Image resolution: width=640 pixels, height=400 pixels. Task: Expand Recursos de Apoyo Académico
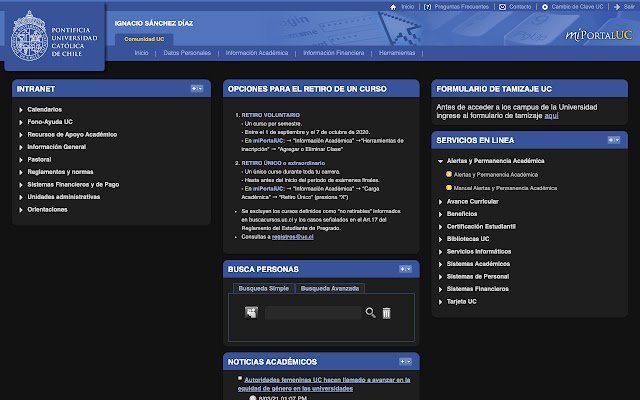[20, 135]
